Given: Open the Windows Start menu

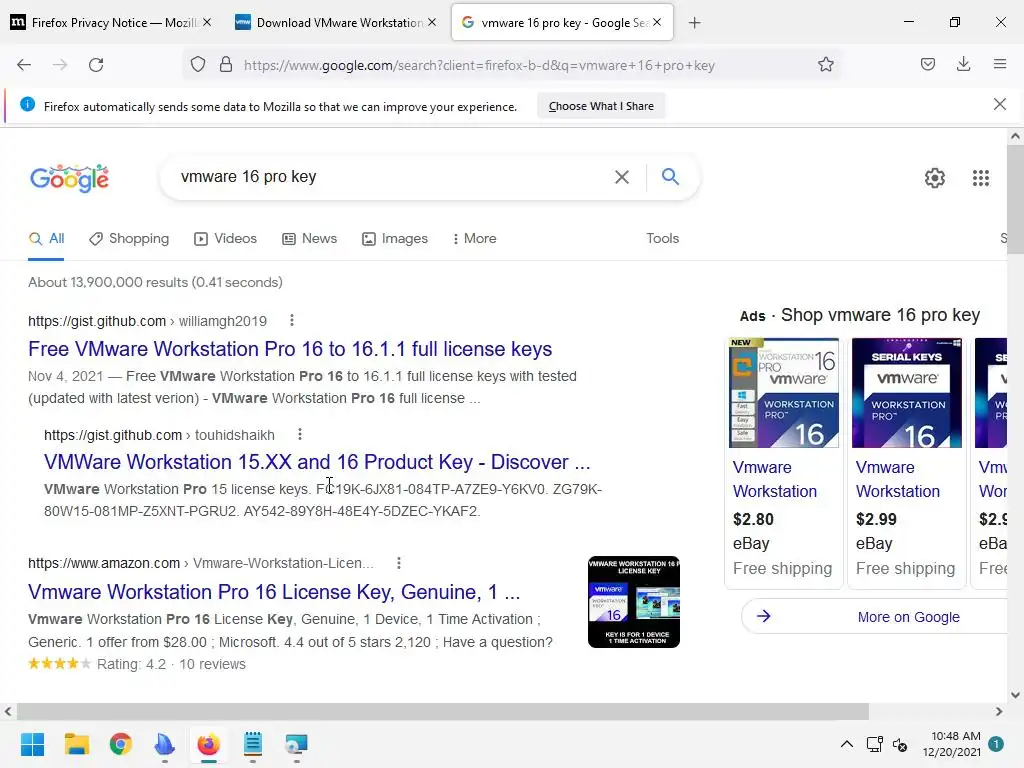Looking at the screenshot, I should 32,744.
